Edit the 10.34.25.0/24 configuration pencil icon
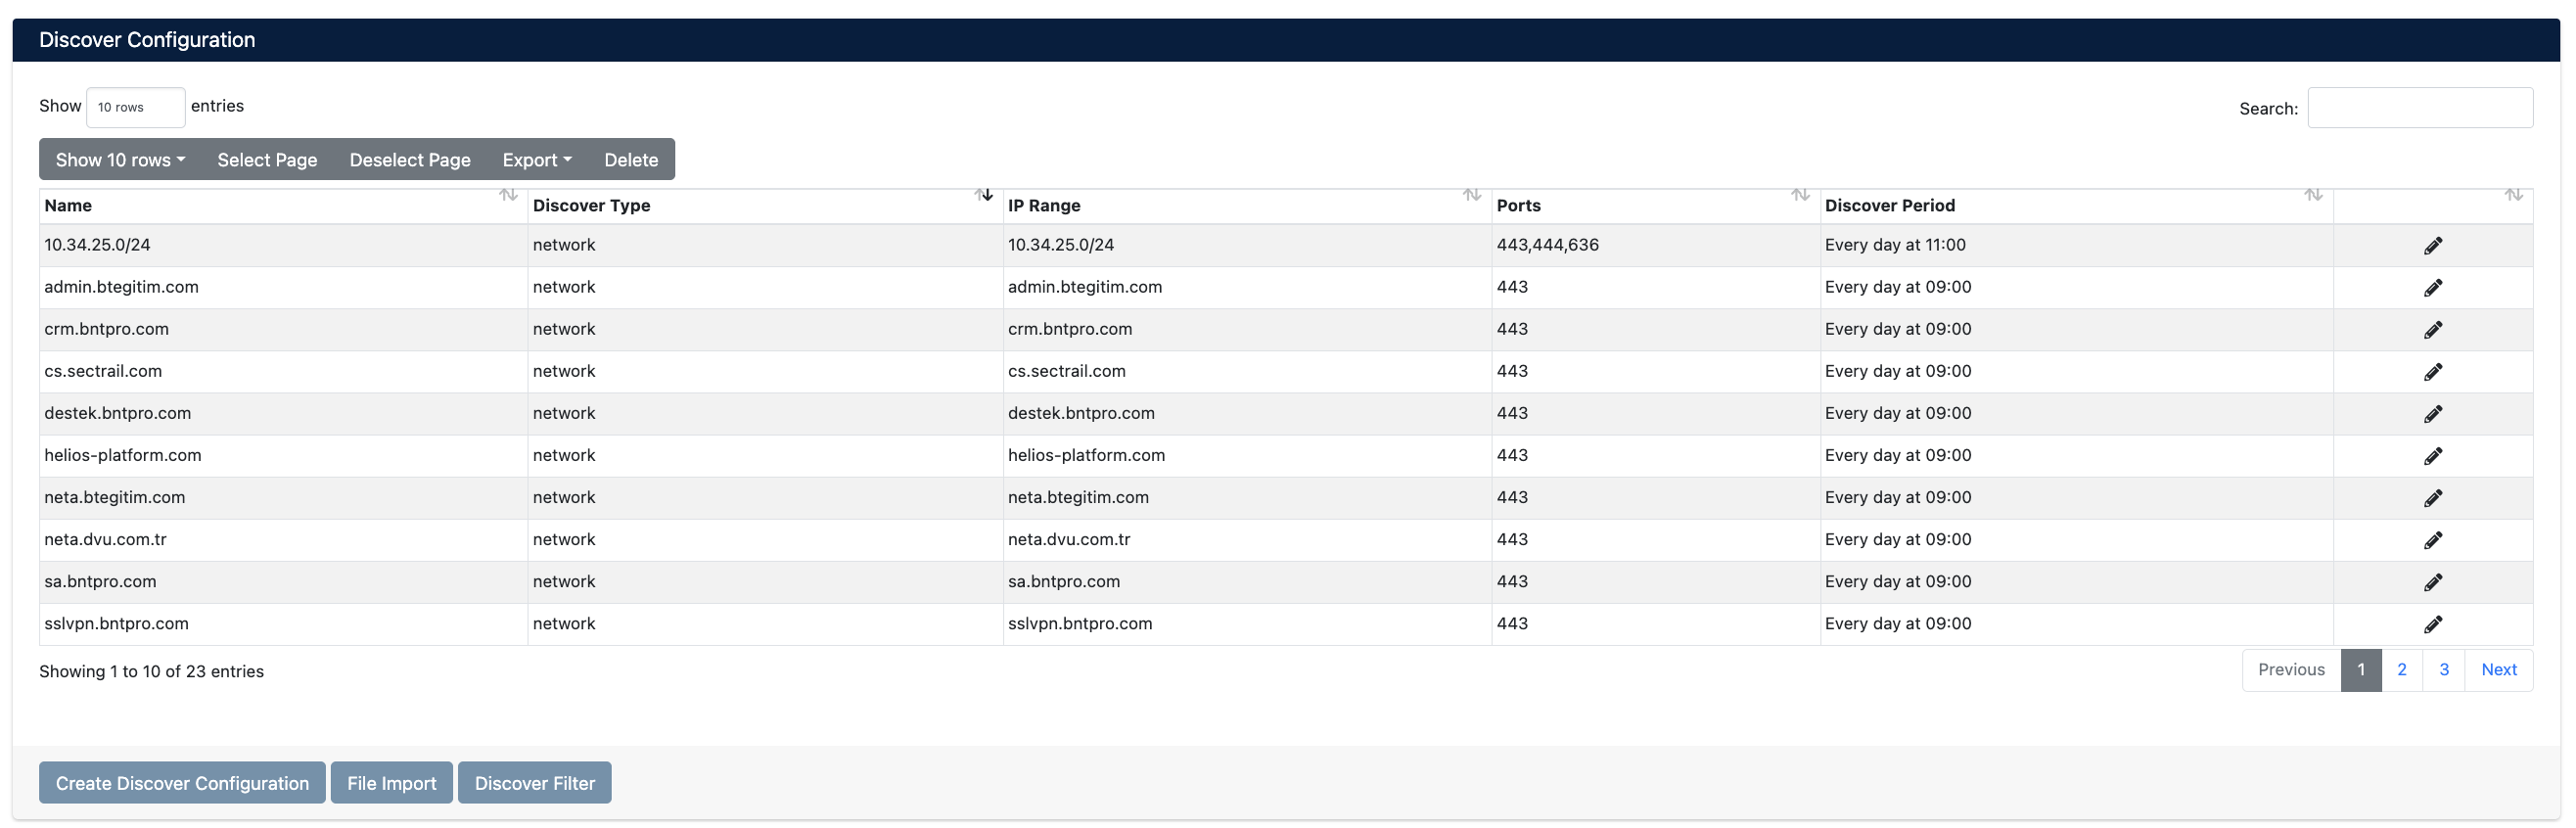This screenshot has width=2576, height=828. tap(2432, 246)
